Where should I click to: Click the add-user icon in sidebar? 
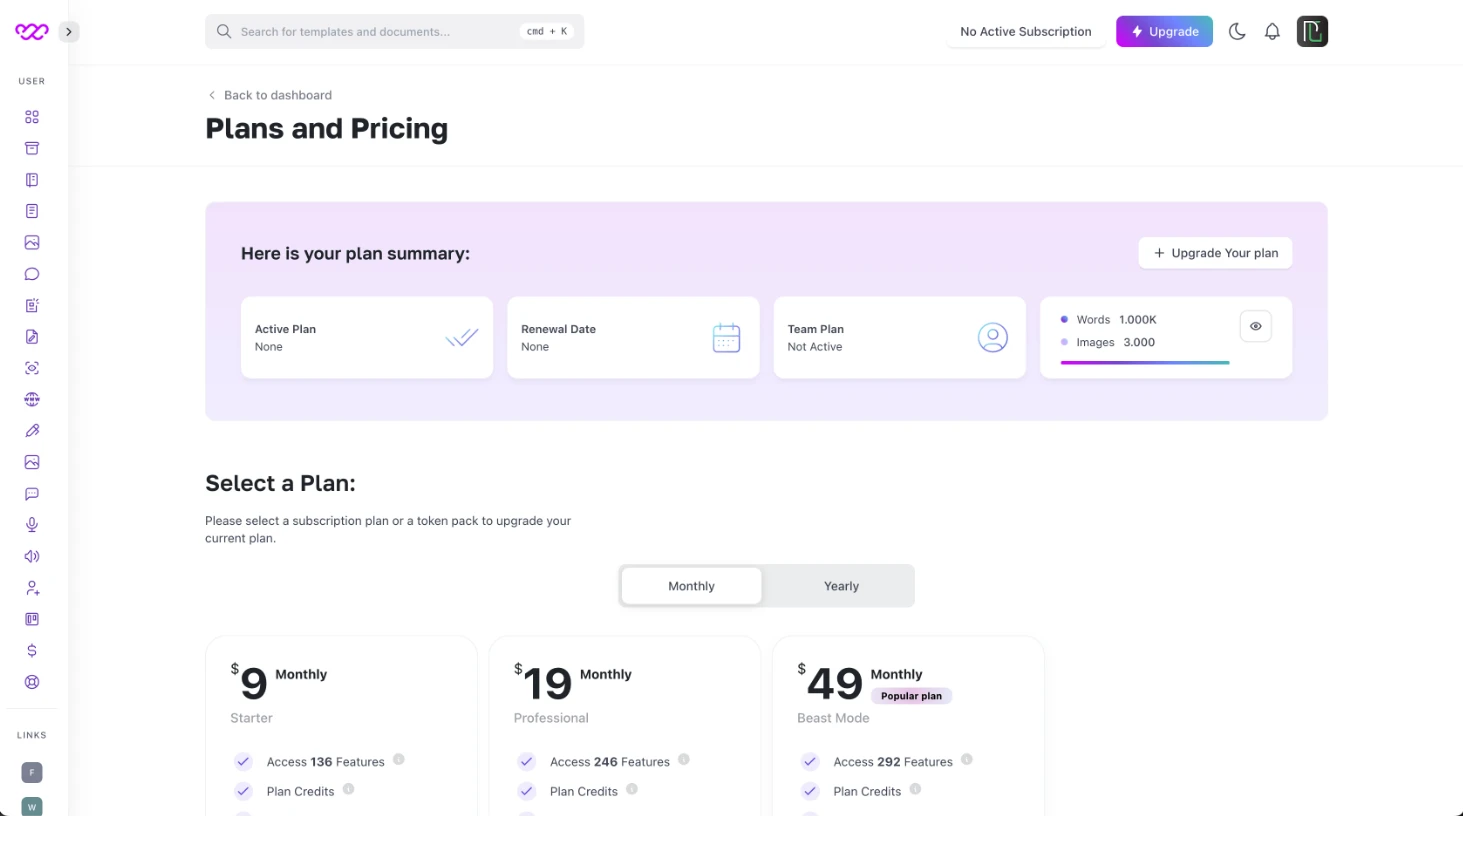pos(32,588)
